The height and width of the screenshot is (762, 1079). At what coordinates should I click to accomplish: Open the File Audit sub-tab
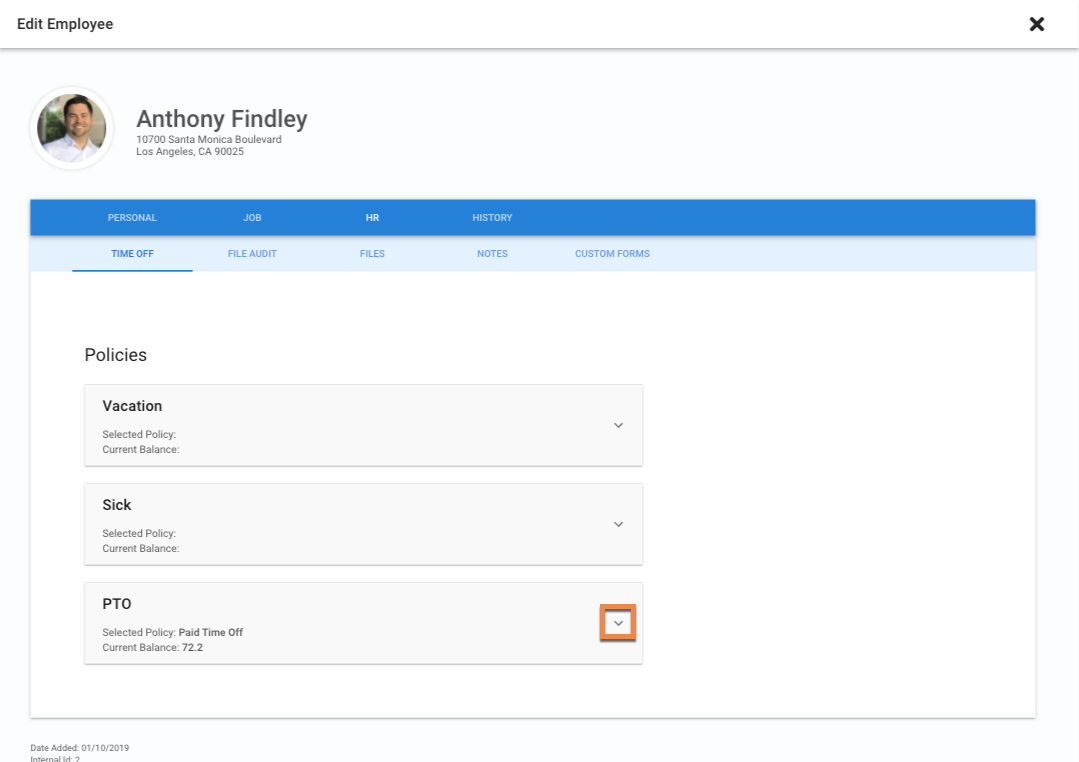252,254
